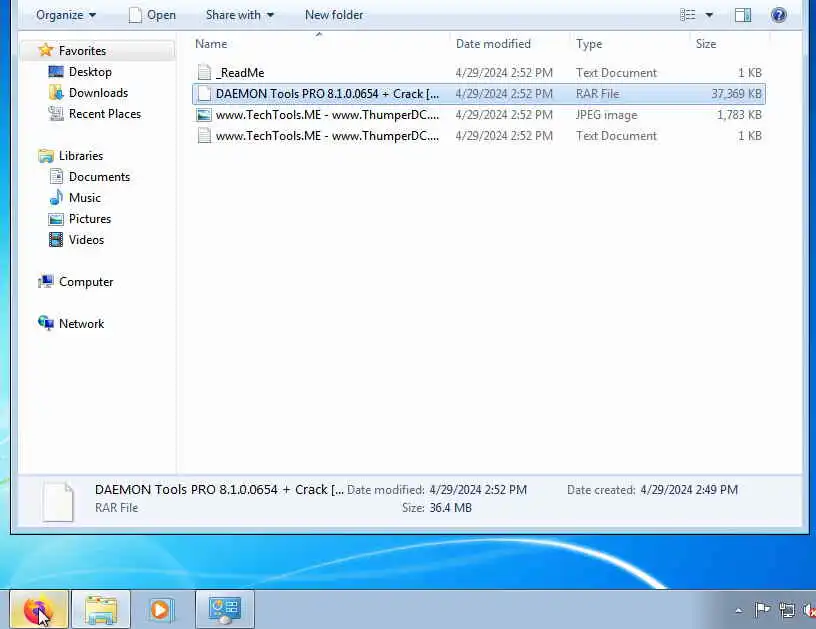The width and height of the screenshot is (816, 629).
Task: Click the Downloads folder icon
Action: click(56, 93)
